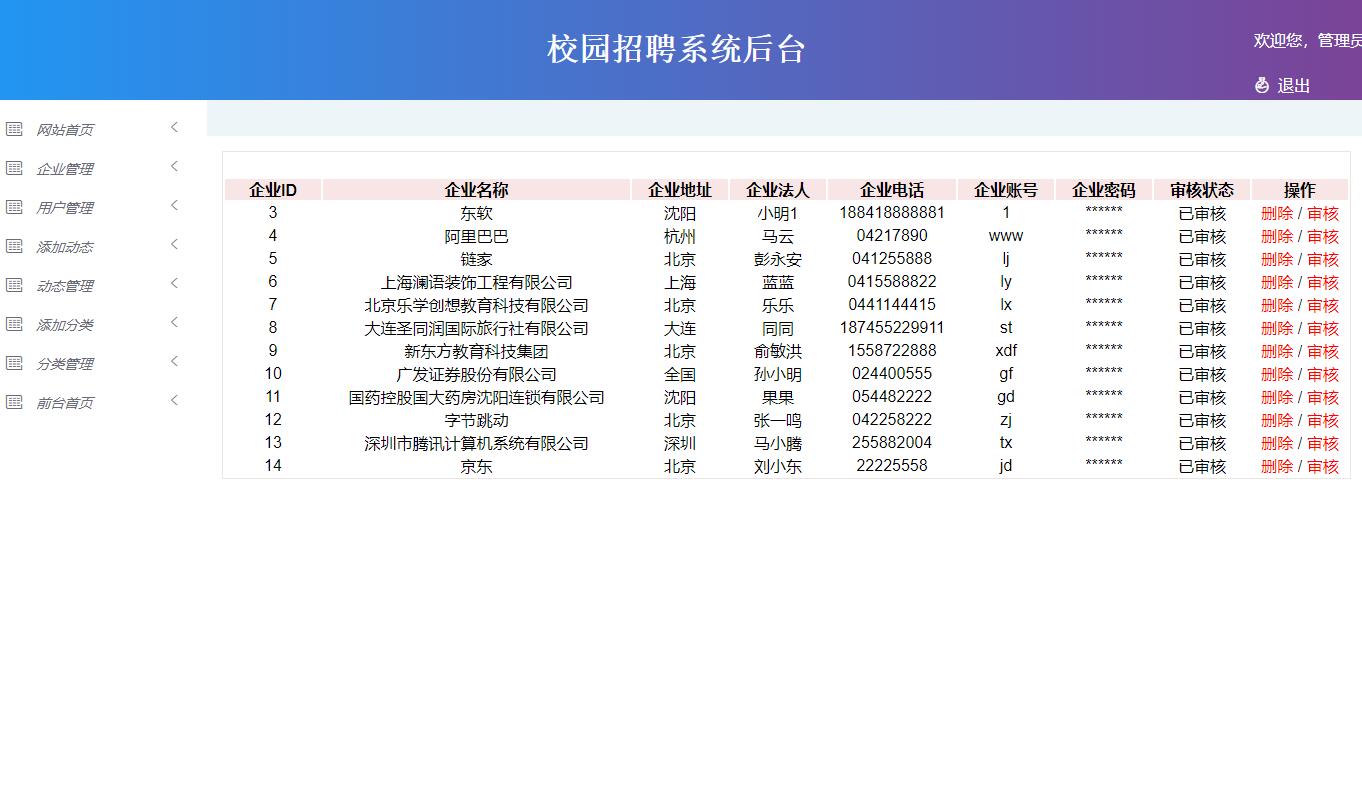Click the 用户管理 sidebar icon
Screen dimensions: 1362x812
click(x=14, y=206)
